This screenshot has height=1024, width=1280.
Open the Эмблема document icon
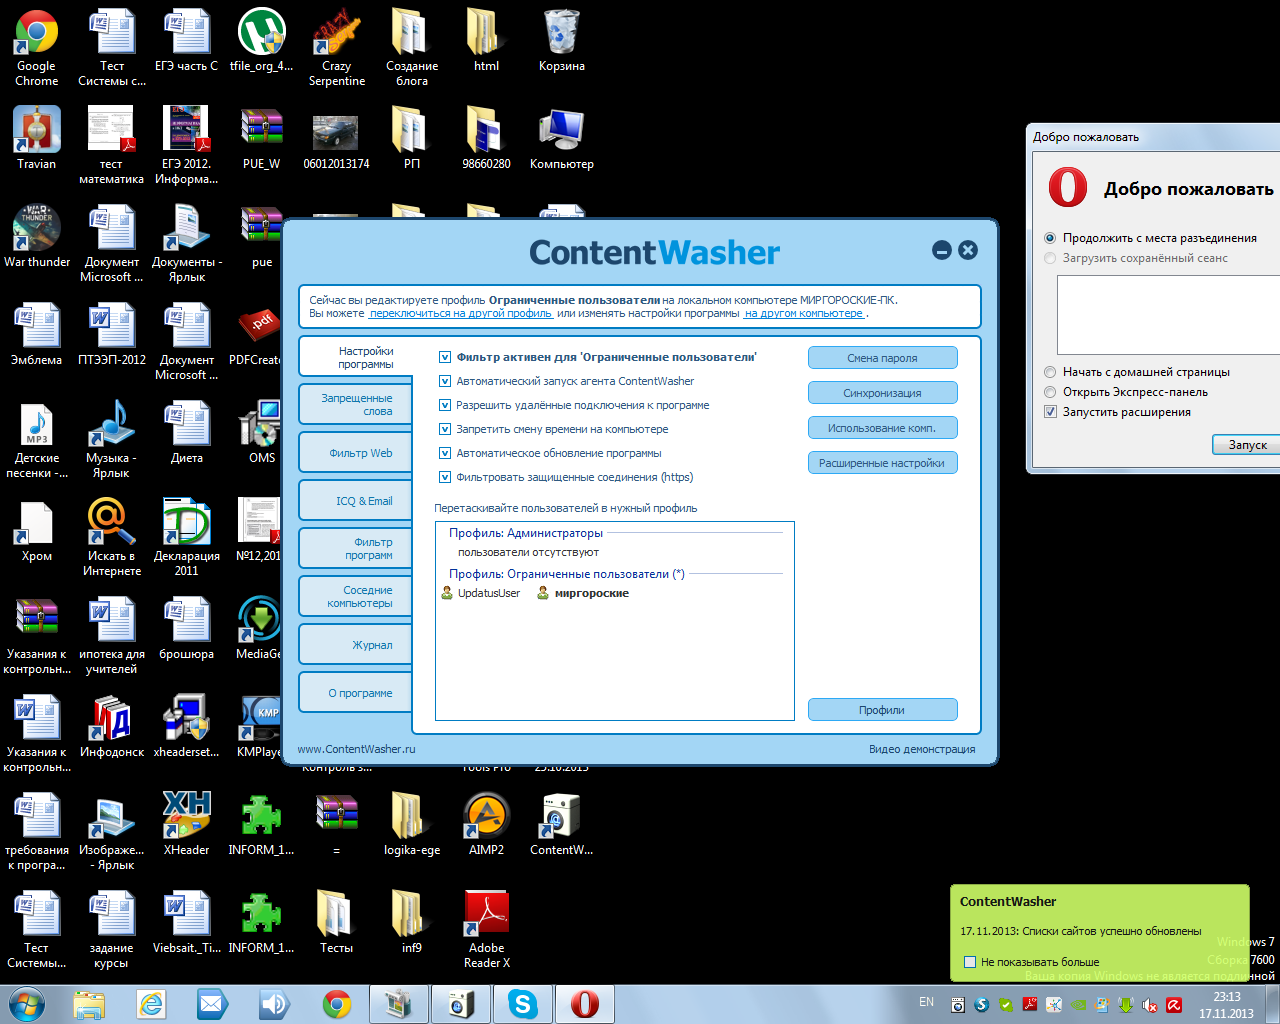37,334
